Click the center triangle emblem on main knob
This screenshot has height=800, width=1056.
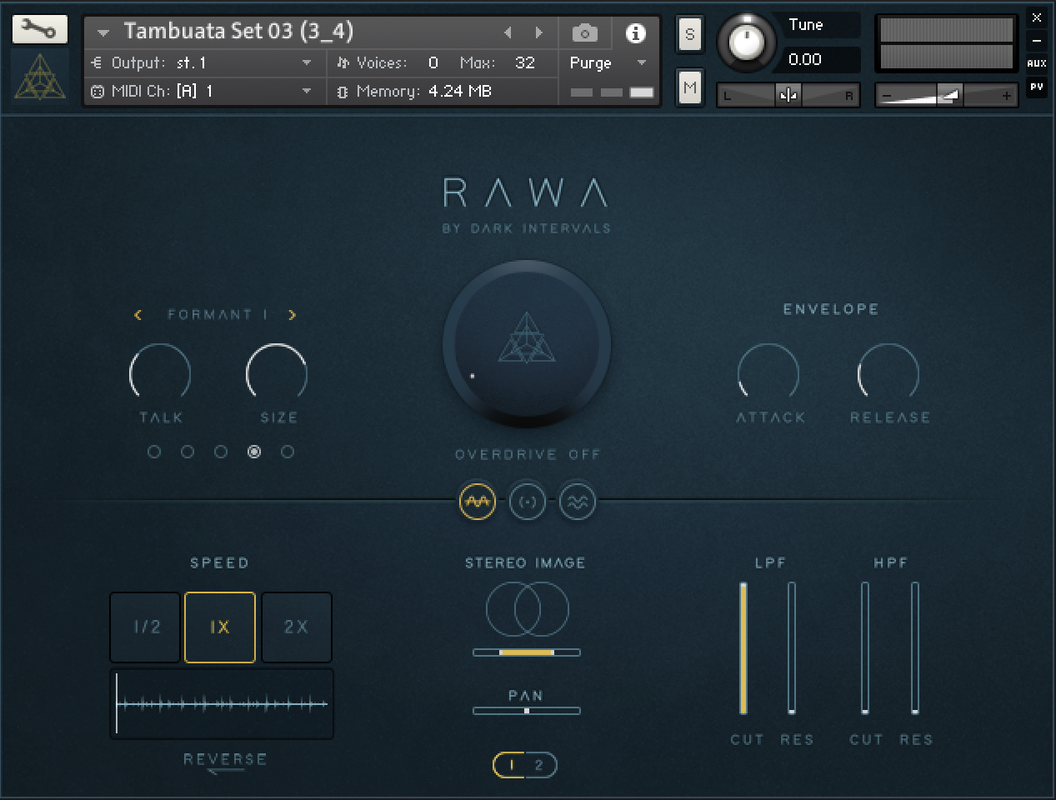click(x=527, y=338)
